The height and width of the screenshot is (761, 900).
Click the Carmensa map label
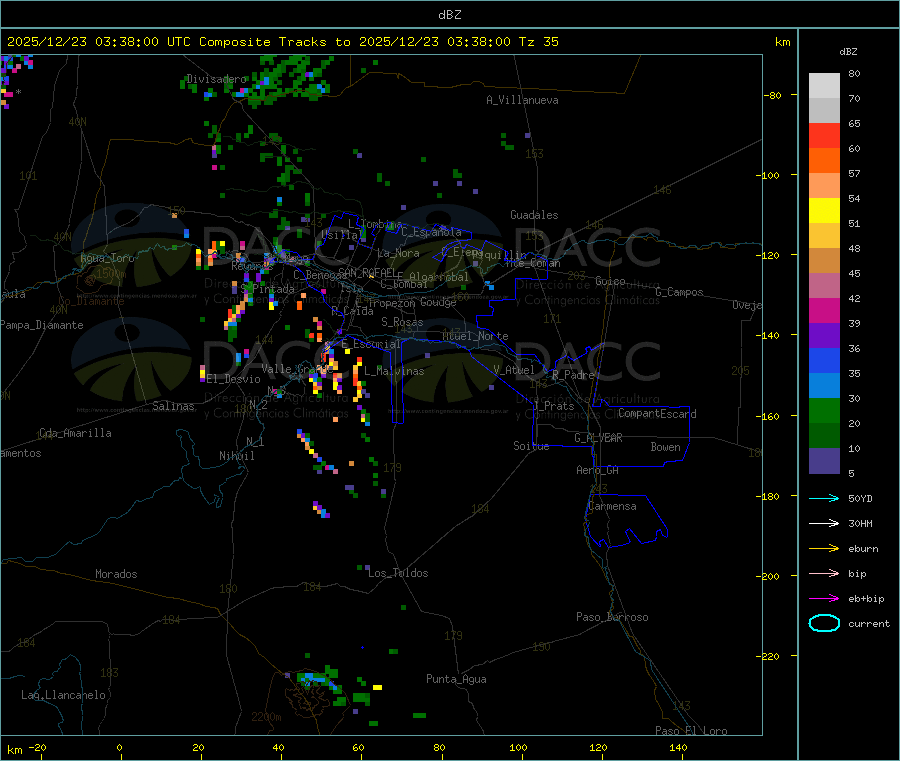[612, 506]
